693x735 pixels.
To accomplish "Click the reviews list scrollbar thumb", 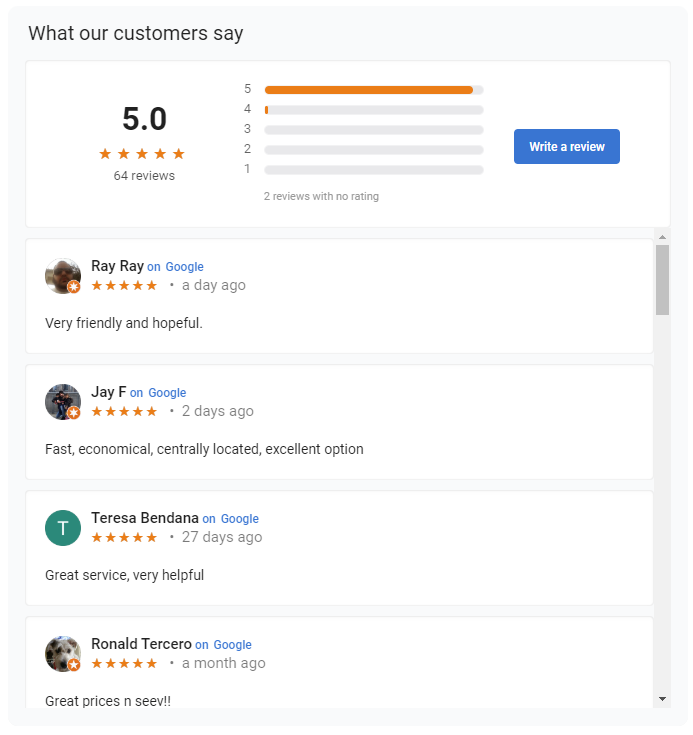I will (x=662, y=279).
